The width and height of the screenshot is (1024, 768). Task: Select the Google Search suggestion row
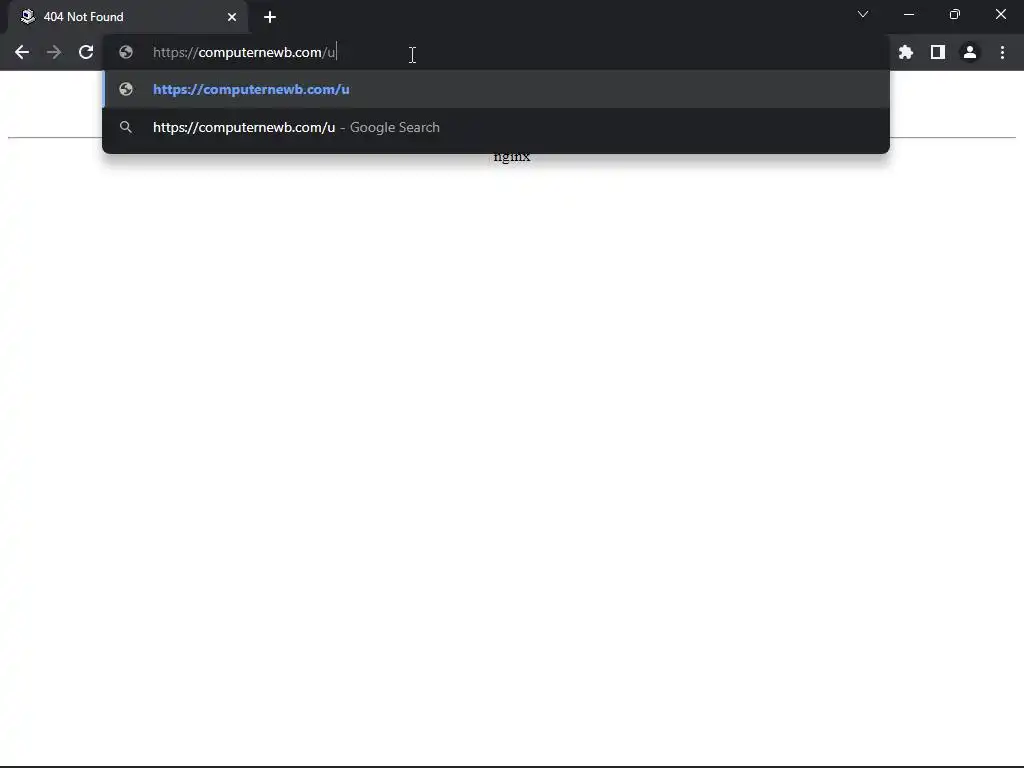496,127
